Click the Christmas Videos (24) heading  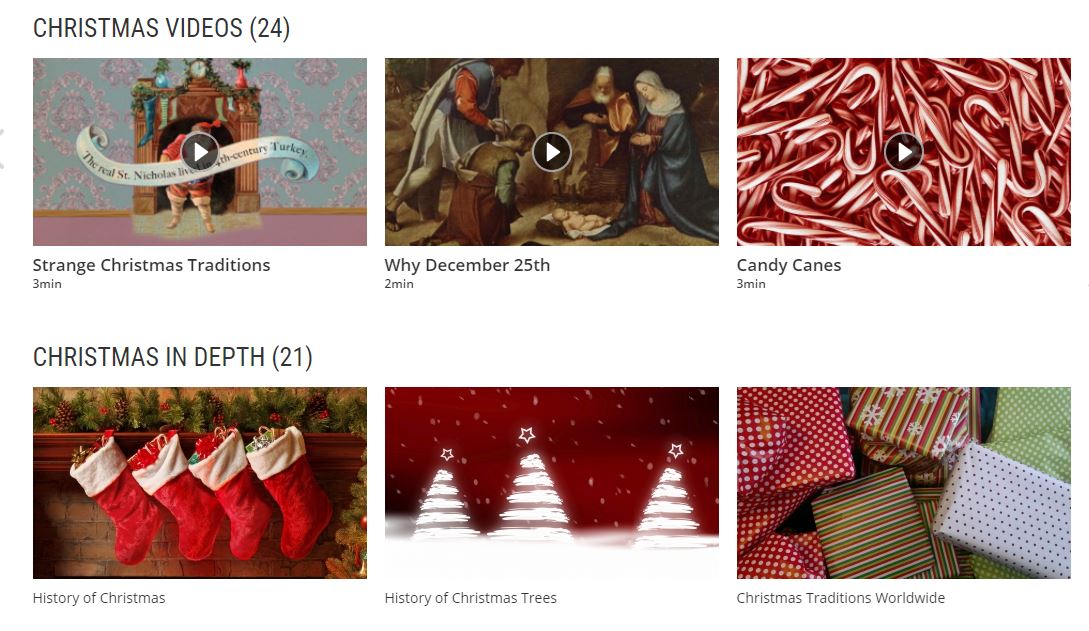pyautogui.click(x=162, y=28)
